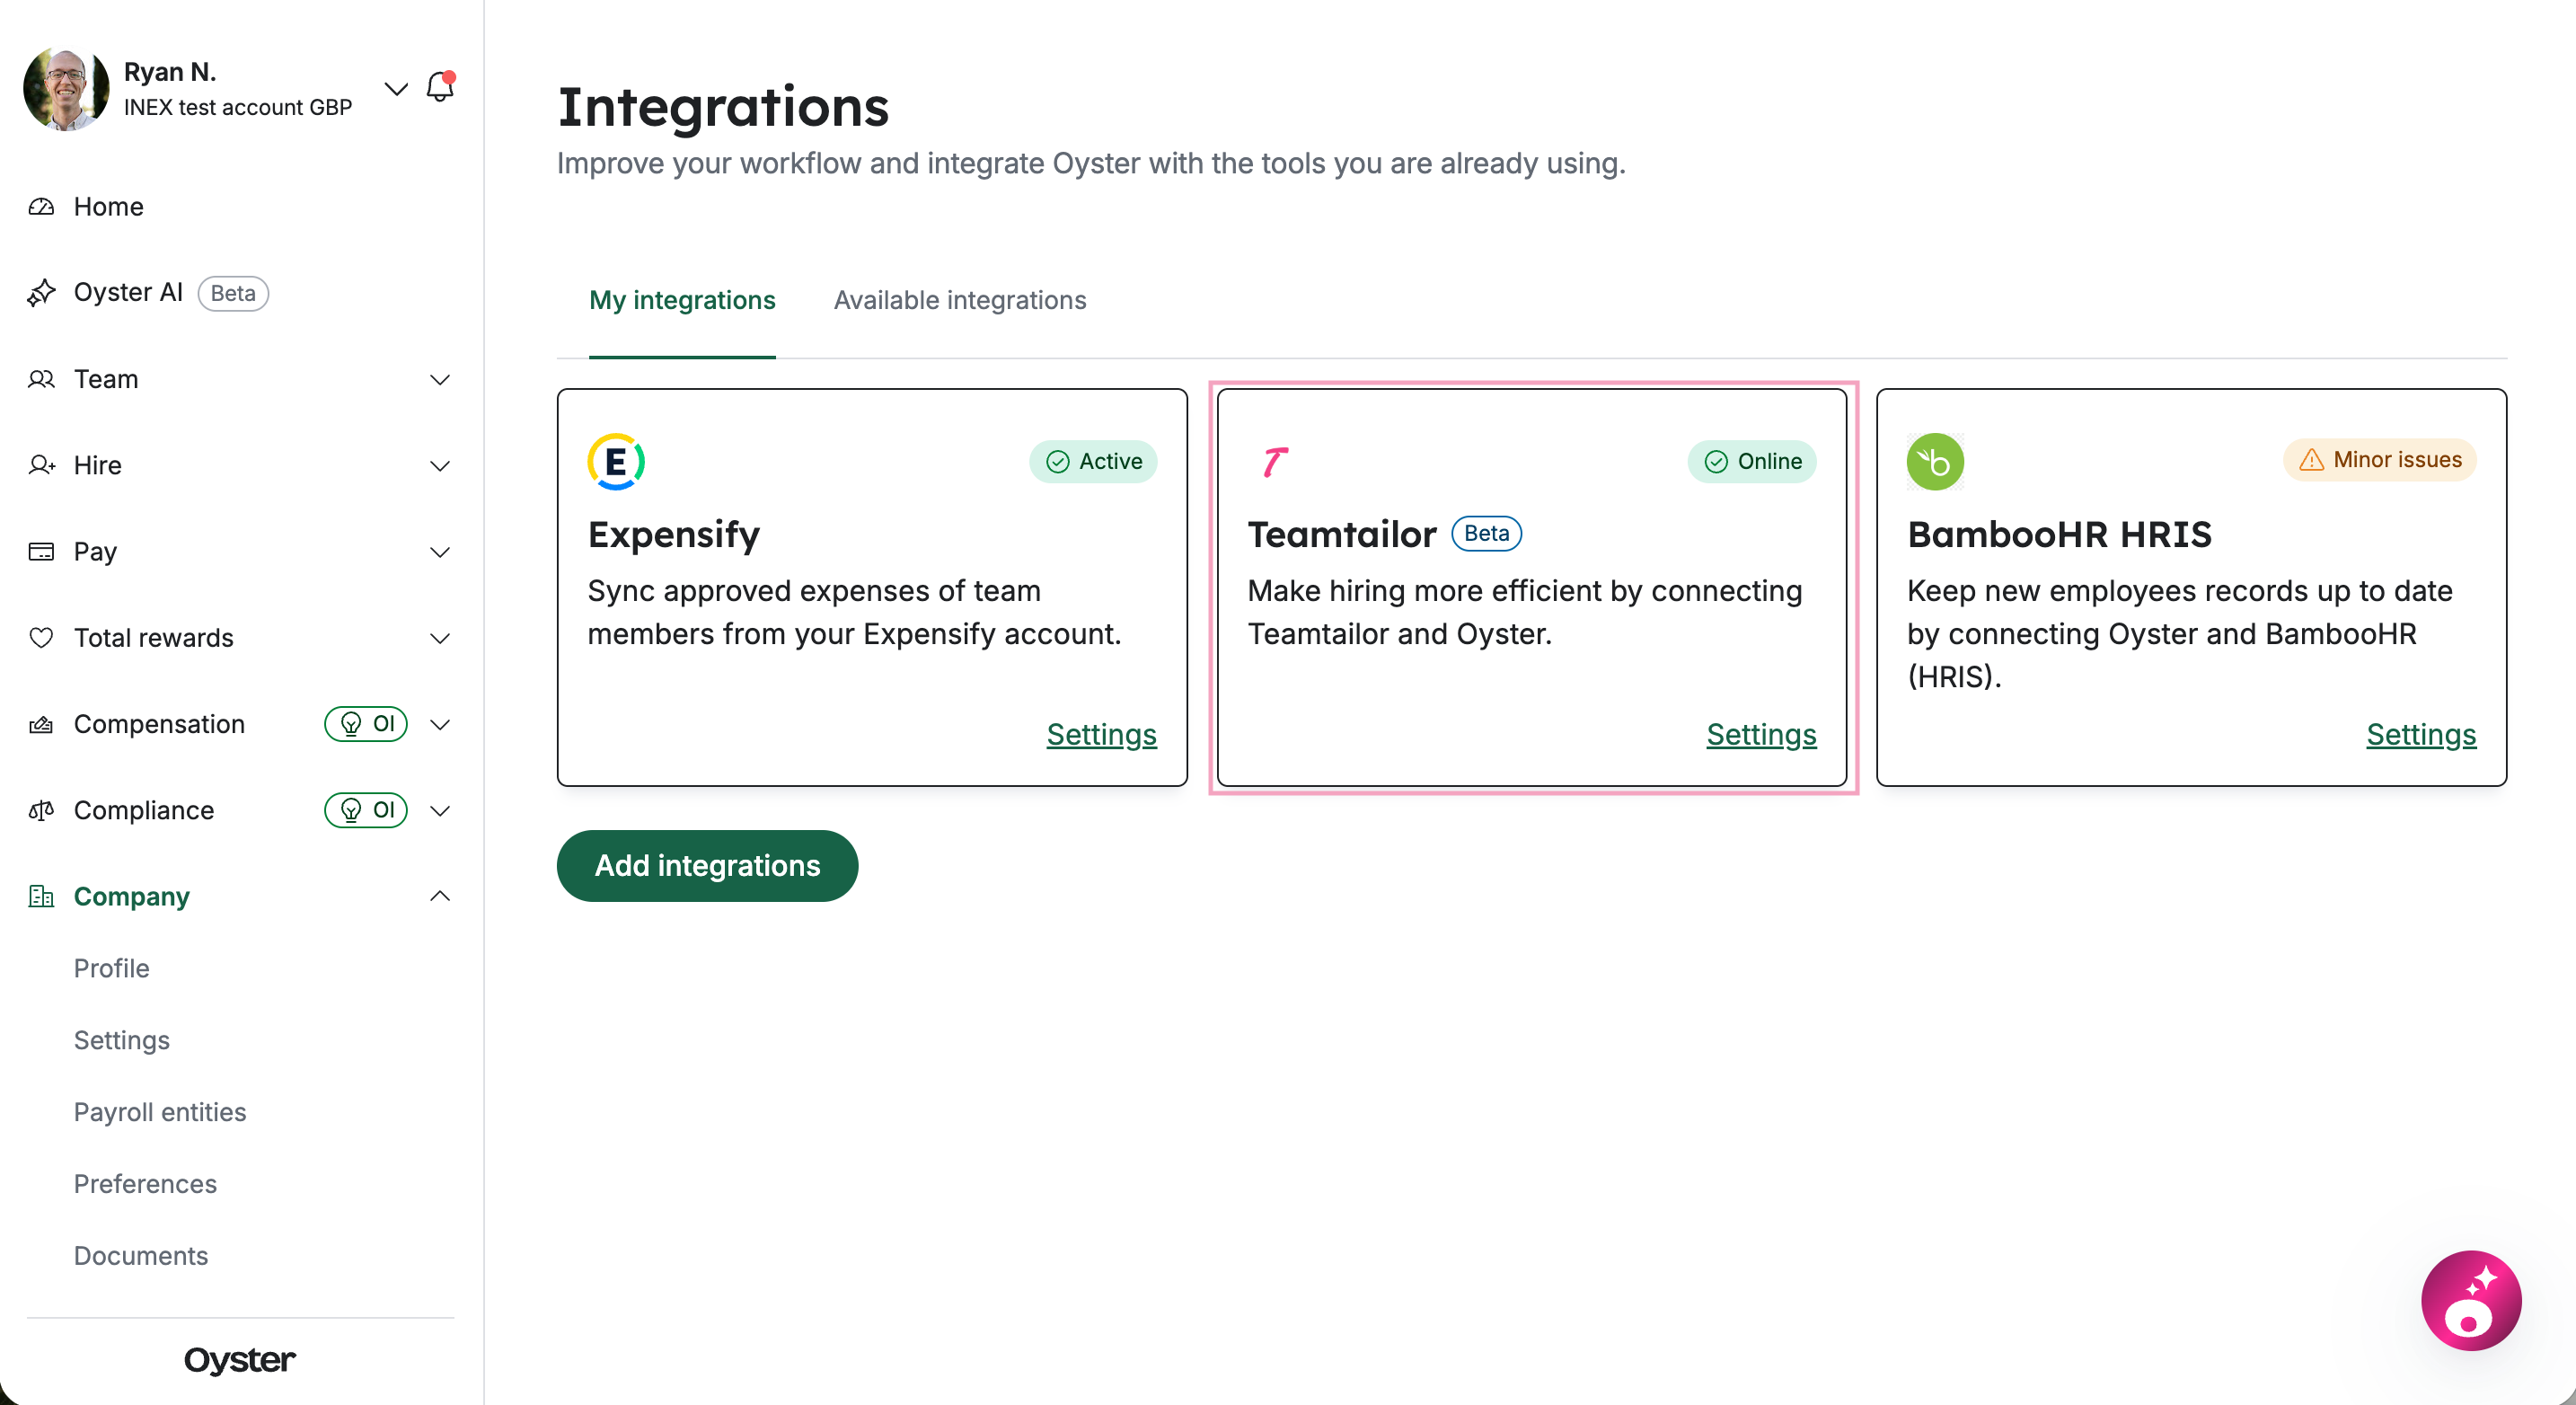
Task: Expand the Pay menu chevron
Action: 440,552
